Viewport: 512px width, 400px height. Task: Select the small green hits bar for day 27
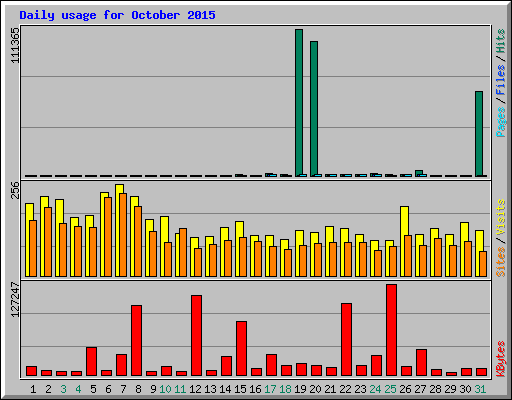[x=419, y=173]
